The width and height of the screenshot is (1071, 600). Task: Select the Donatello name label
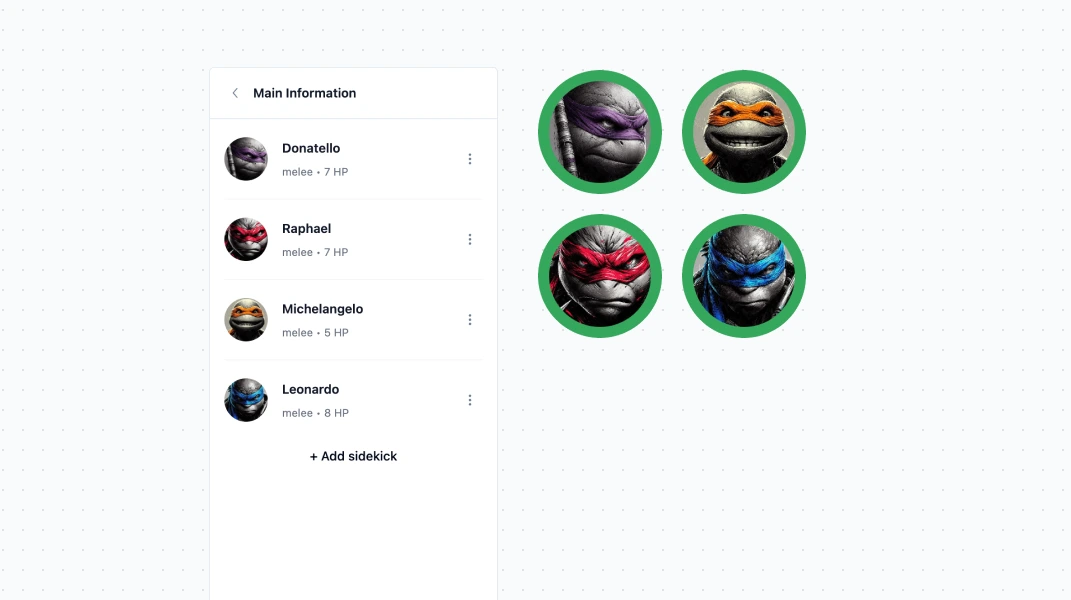pyautogui.click(x=311, y=148)
